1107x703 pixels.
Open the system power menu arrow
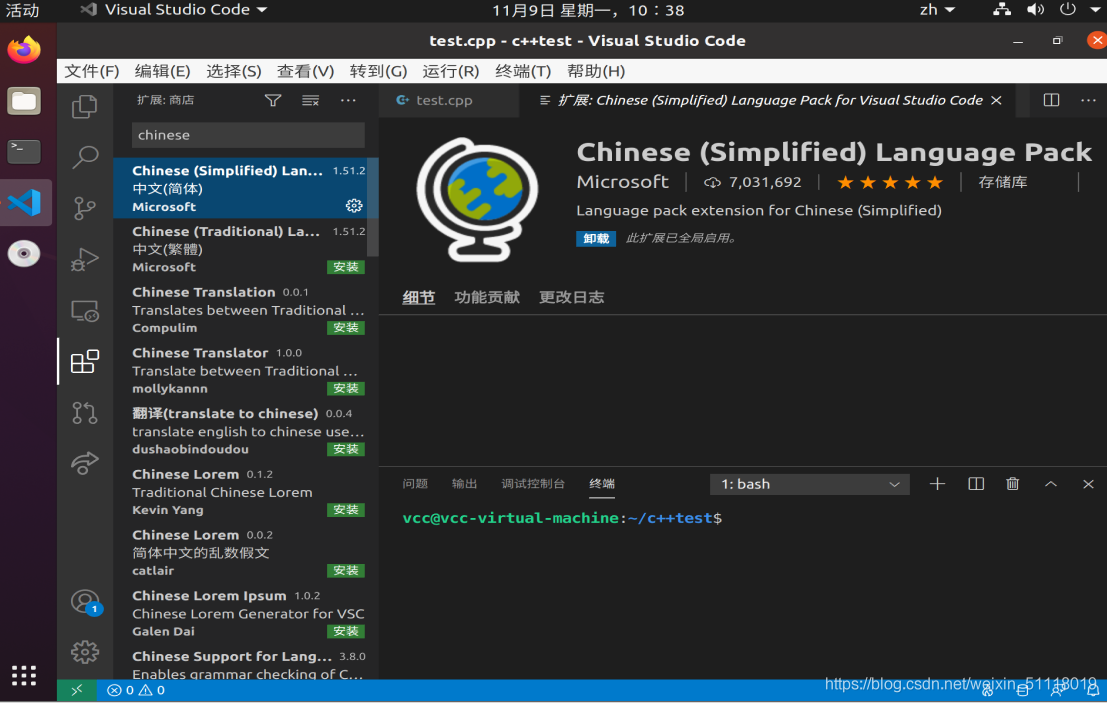tap(1096, 10)
